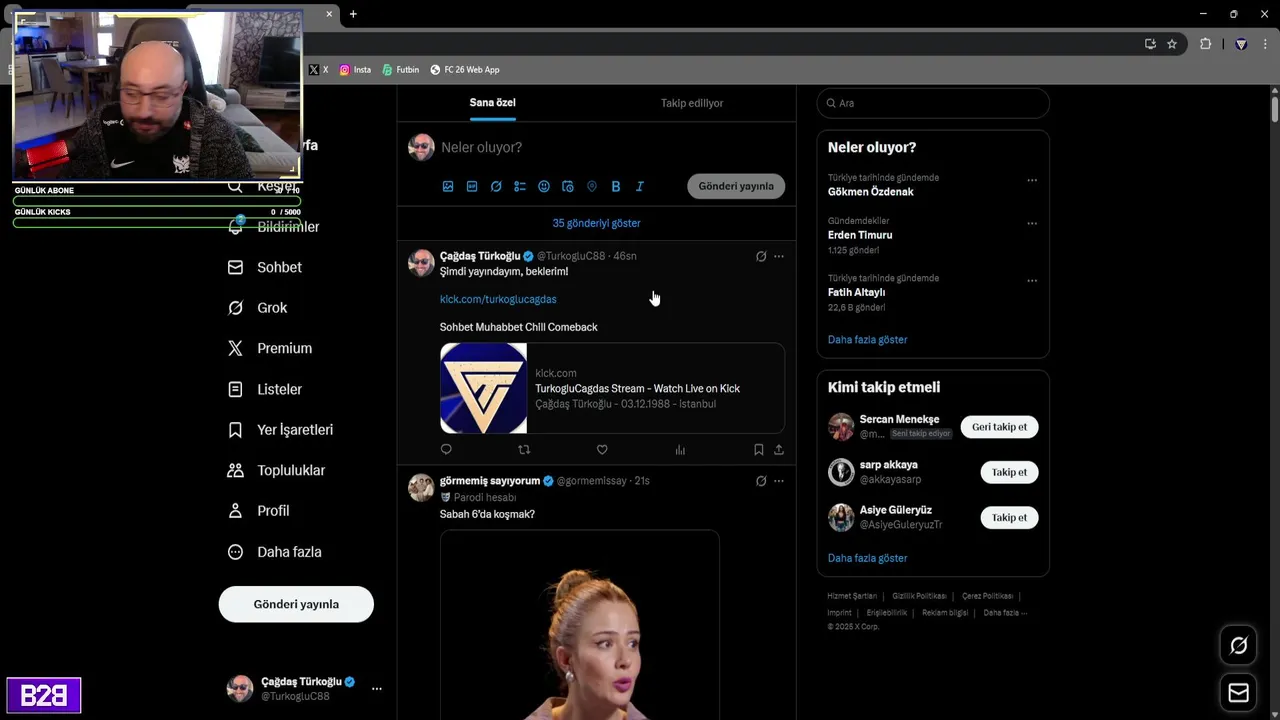Open Topluluklar in the sidebar
The image size is (1280, 720).
pos(277,470)
